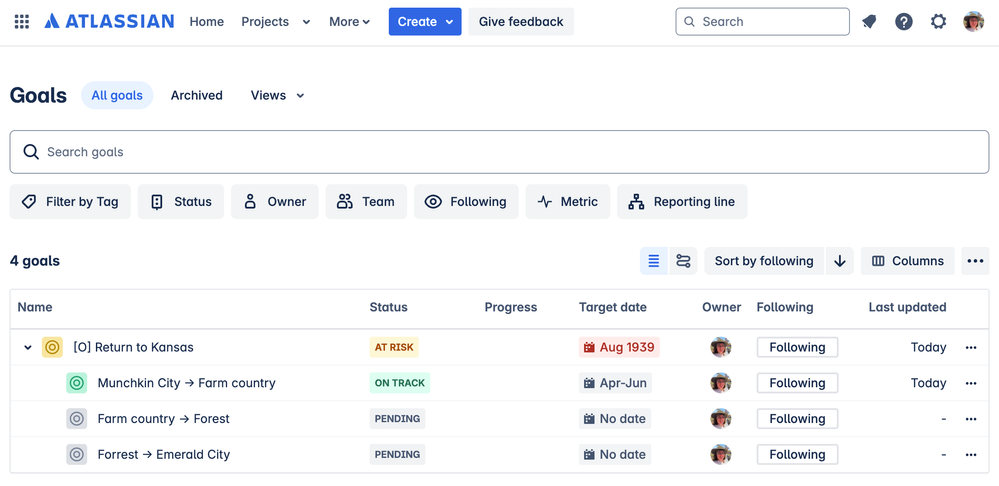Screen dimensions: 999x486
Task: Open the Create button dropdown
Action: tap(425, 22)
